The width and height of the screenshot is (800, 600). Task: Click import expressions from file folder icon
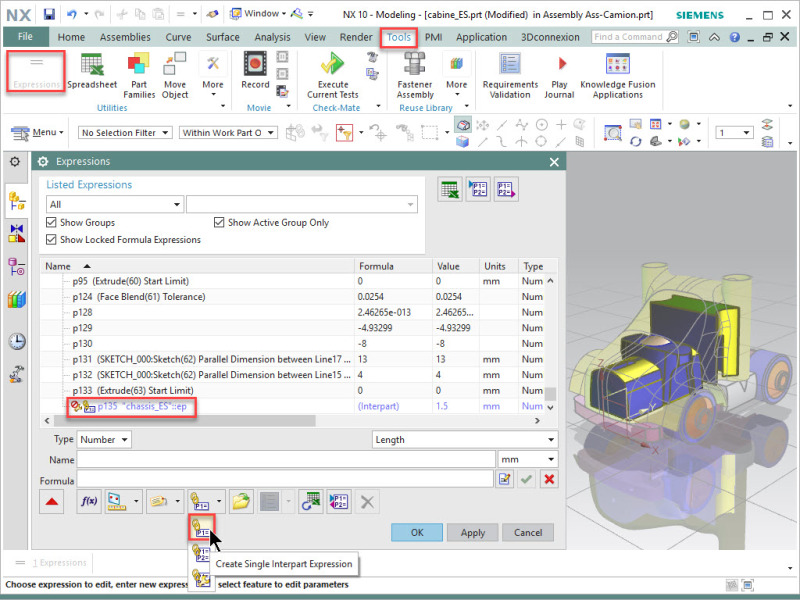click(241, 502)
